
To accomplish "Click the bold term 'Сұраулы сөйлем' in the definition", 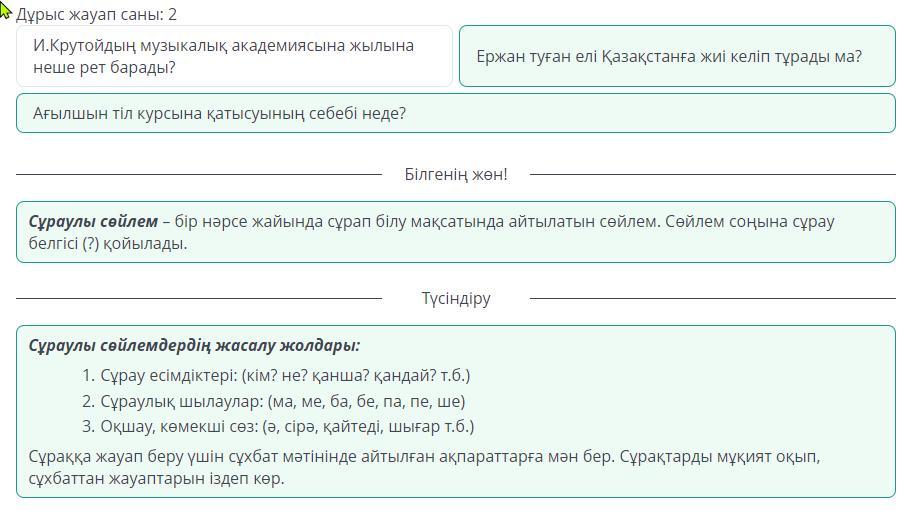I will [x=93, y=221].
